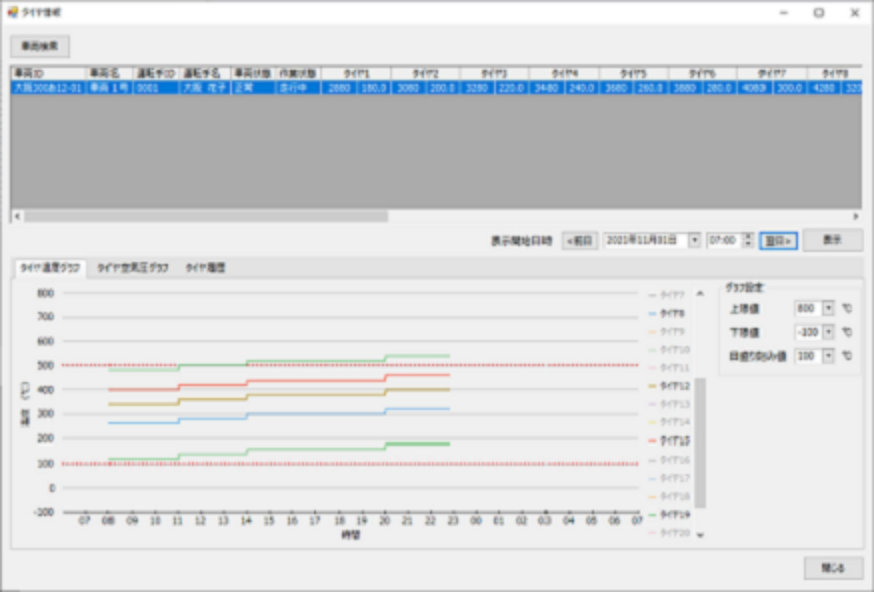Expand the 上限値 dropdown
Viewport: 874px width, 592px height.
click(x=828, y=308)
